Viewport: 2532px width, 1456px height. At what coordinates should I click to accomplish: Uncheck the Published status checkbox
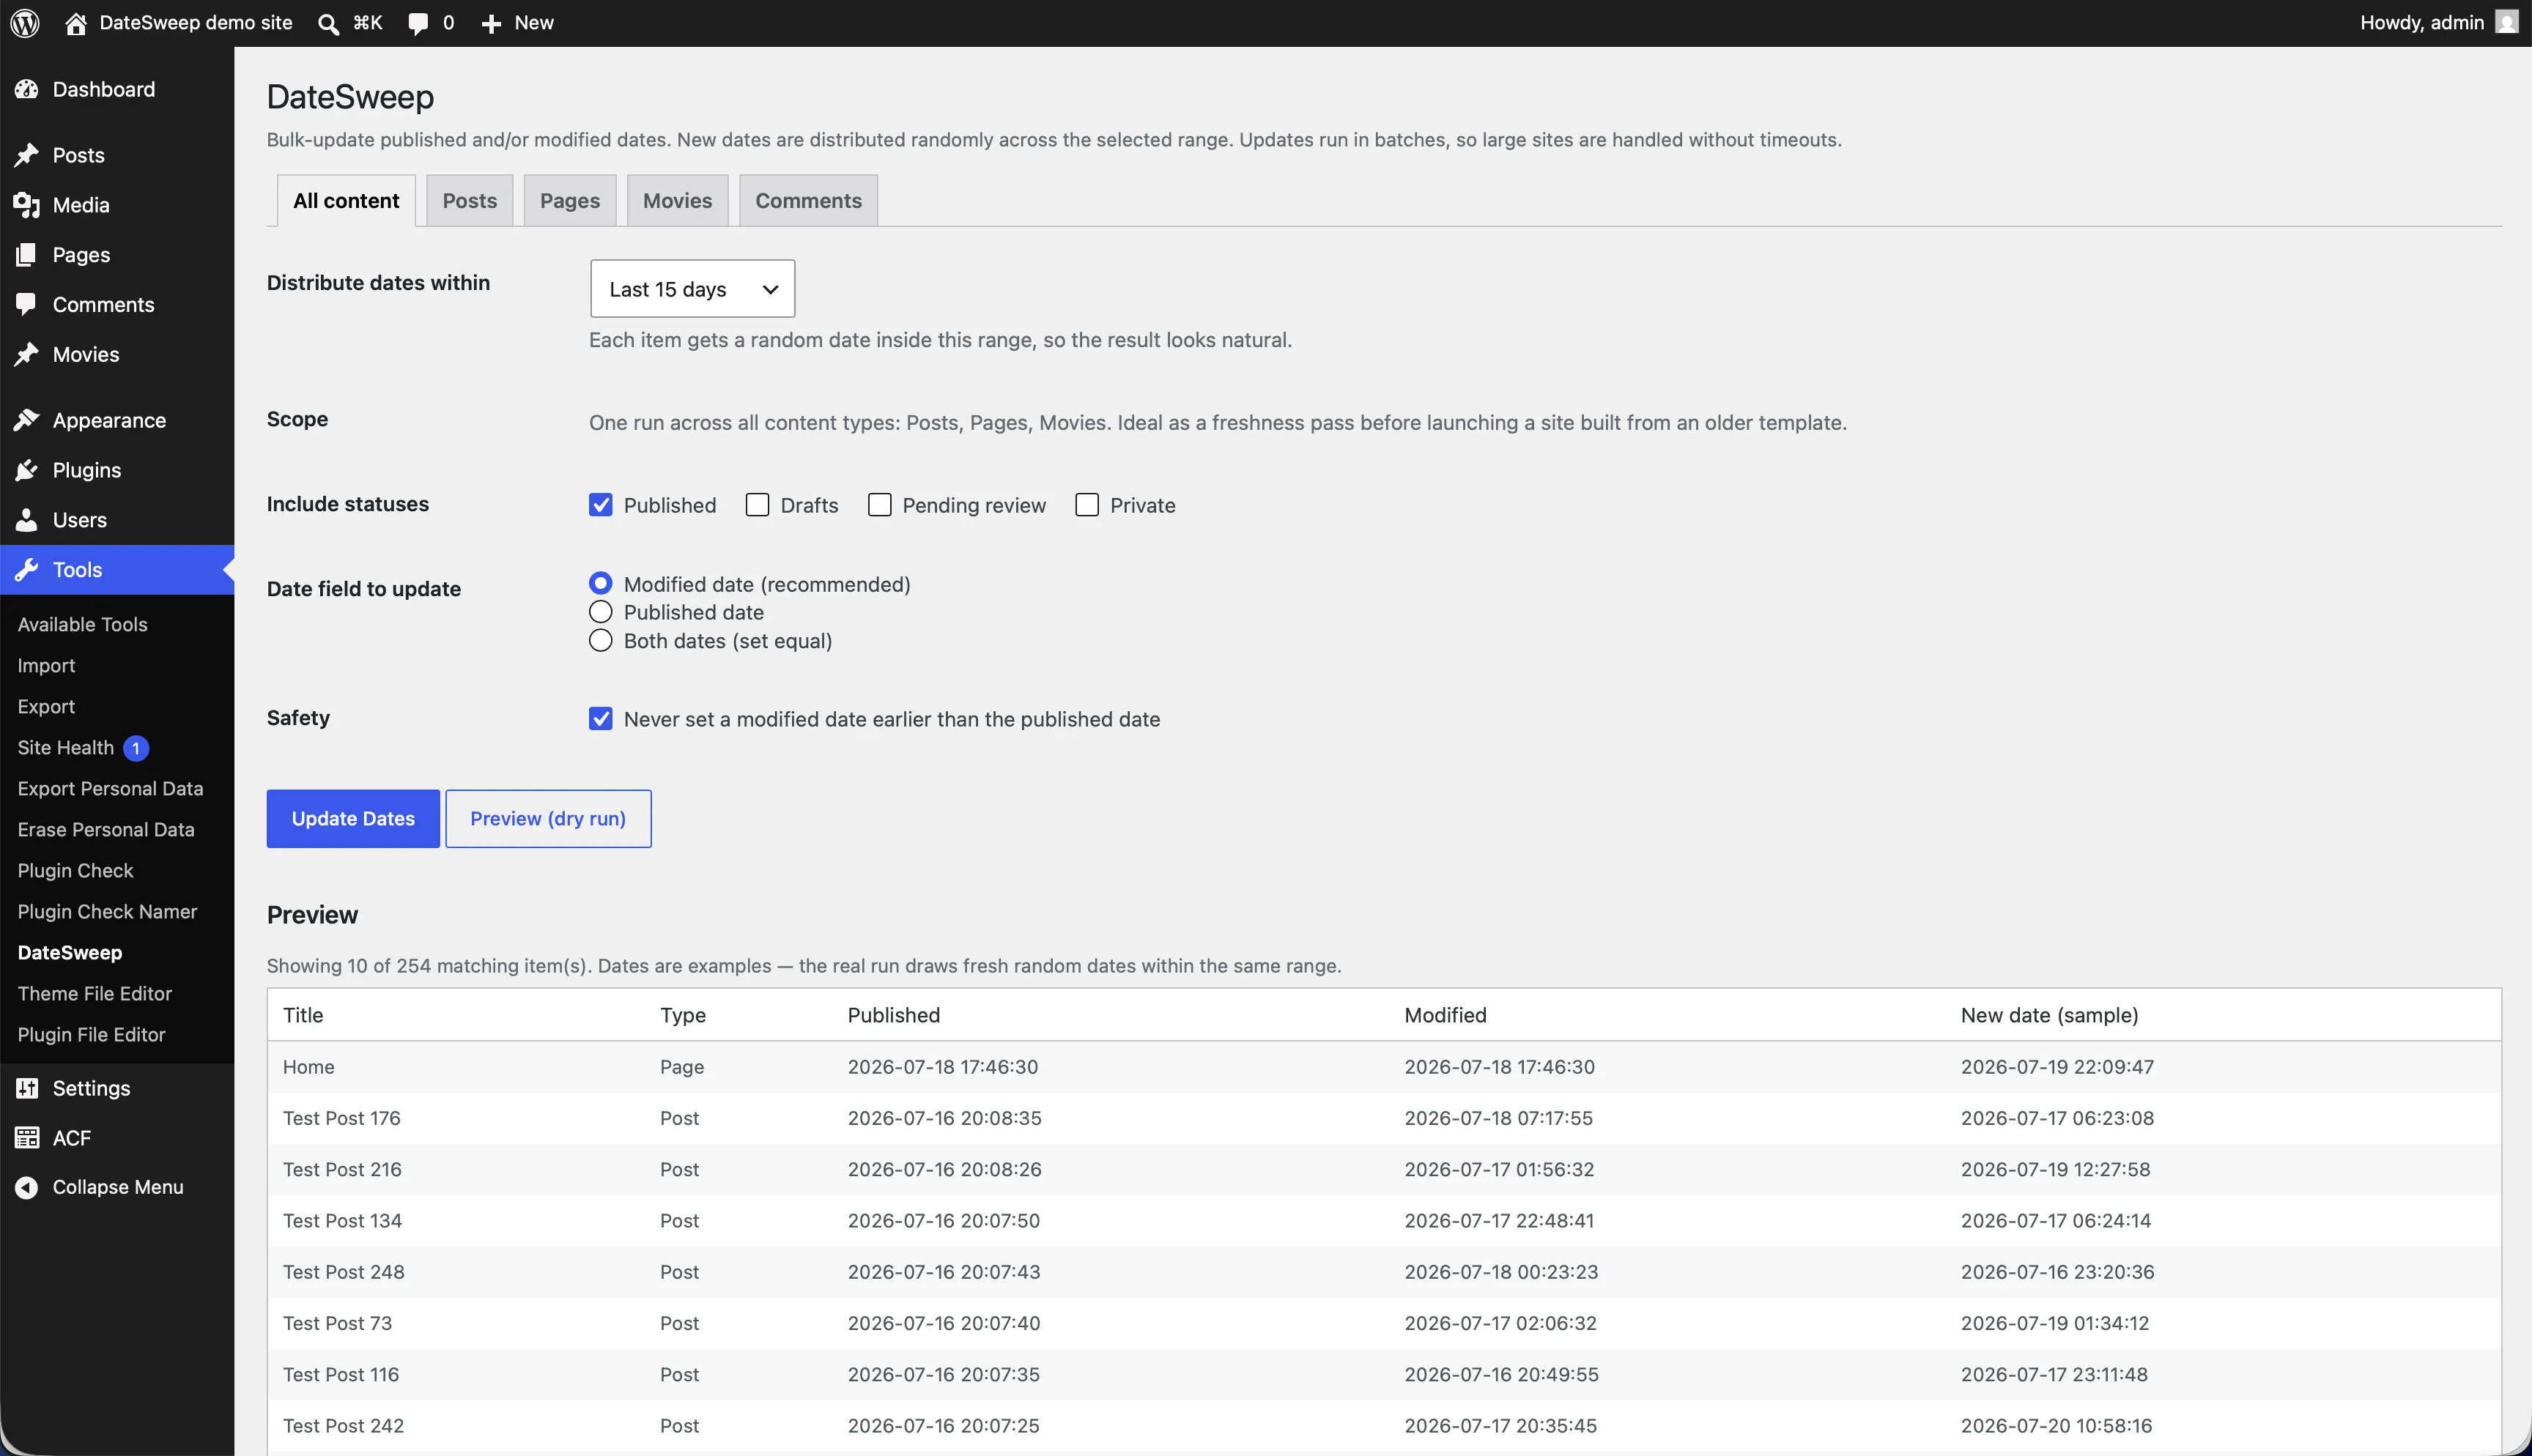tap(600, 505)
